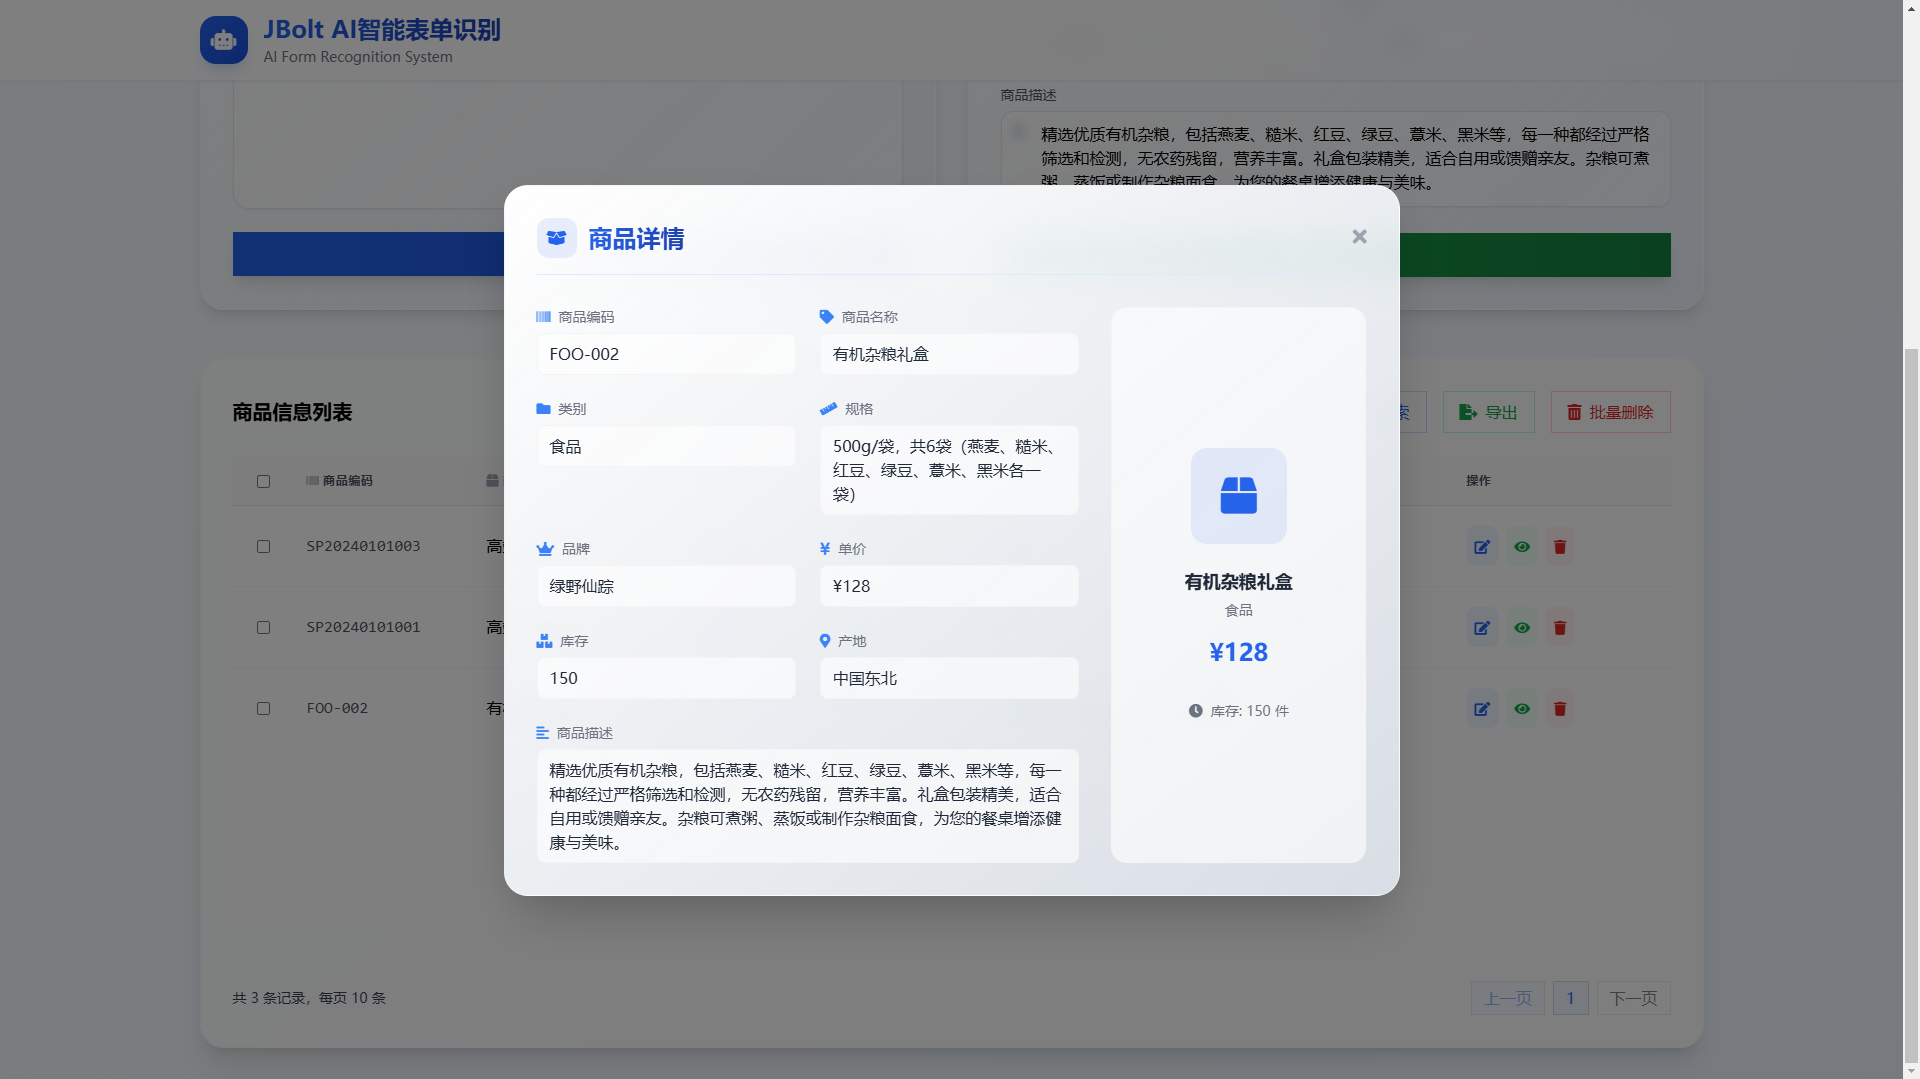Click the 产地 field showing 中国东北
This screenshot has width=1920, height=1079.
pos(949,678)
